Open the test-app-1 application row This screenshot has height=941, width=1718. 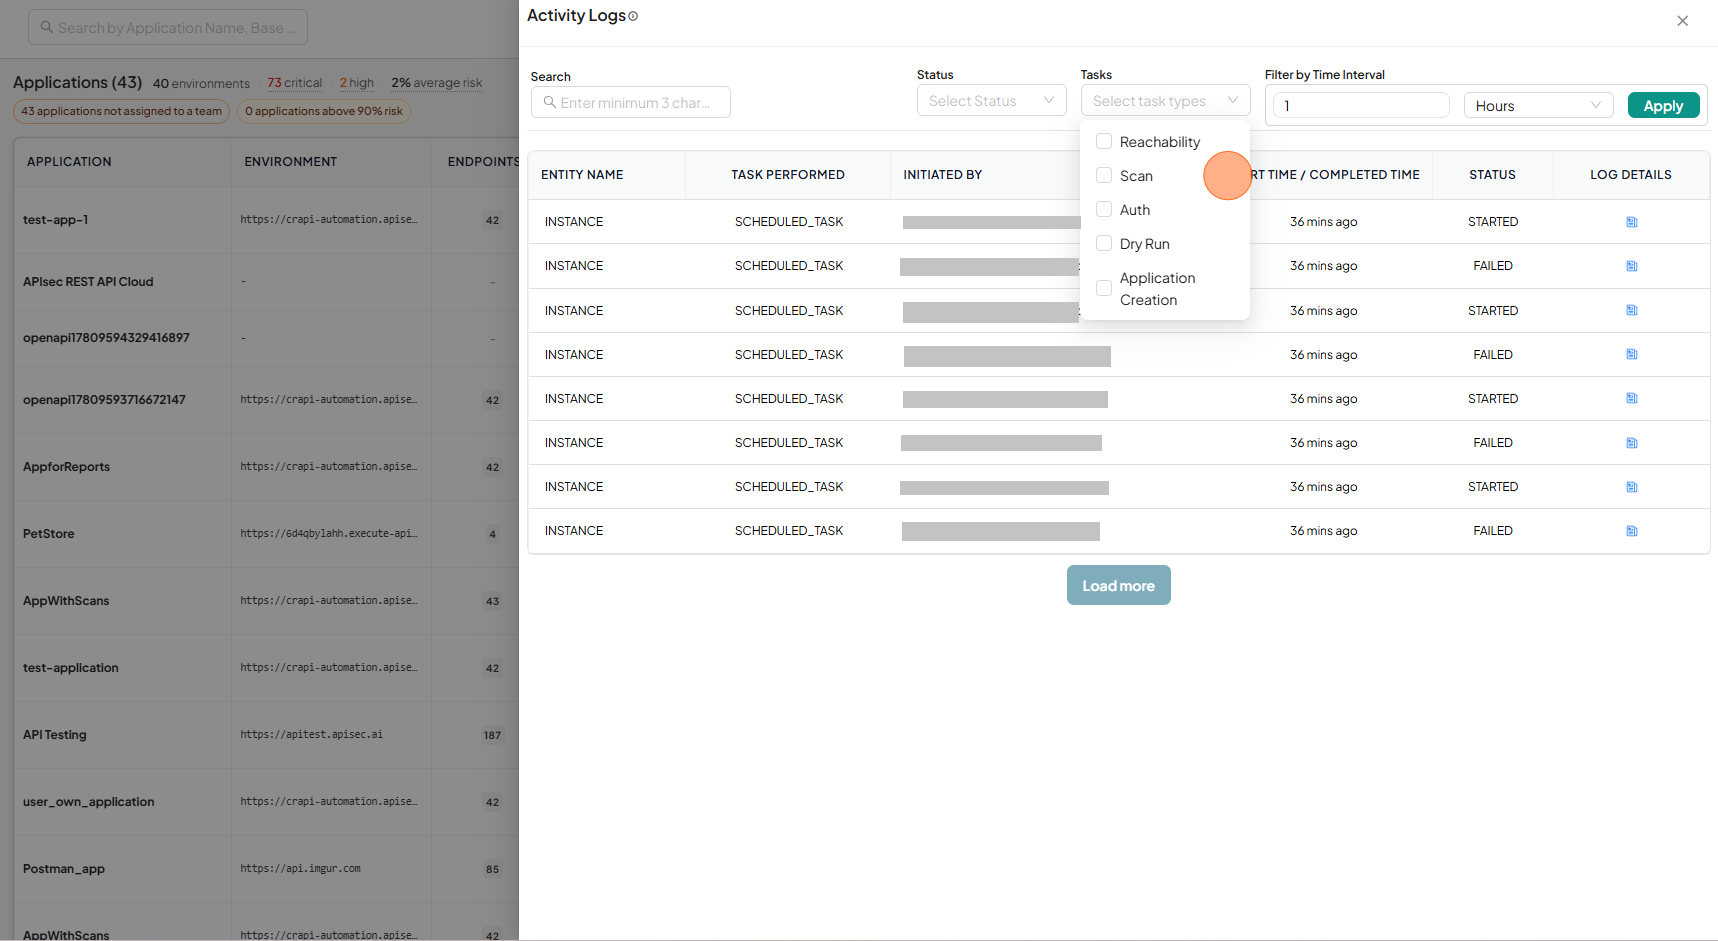56,220
